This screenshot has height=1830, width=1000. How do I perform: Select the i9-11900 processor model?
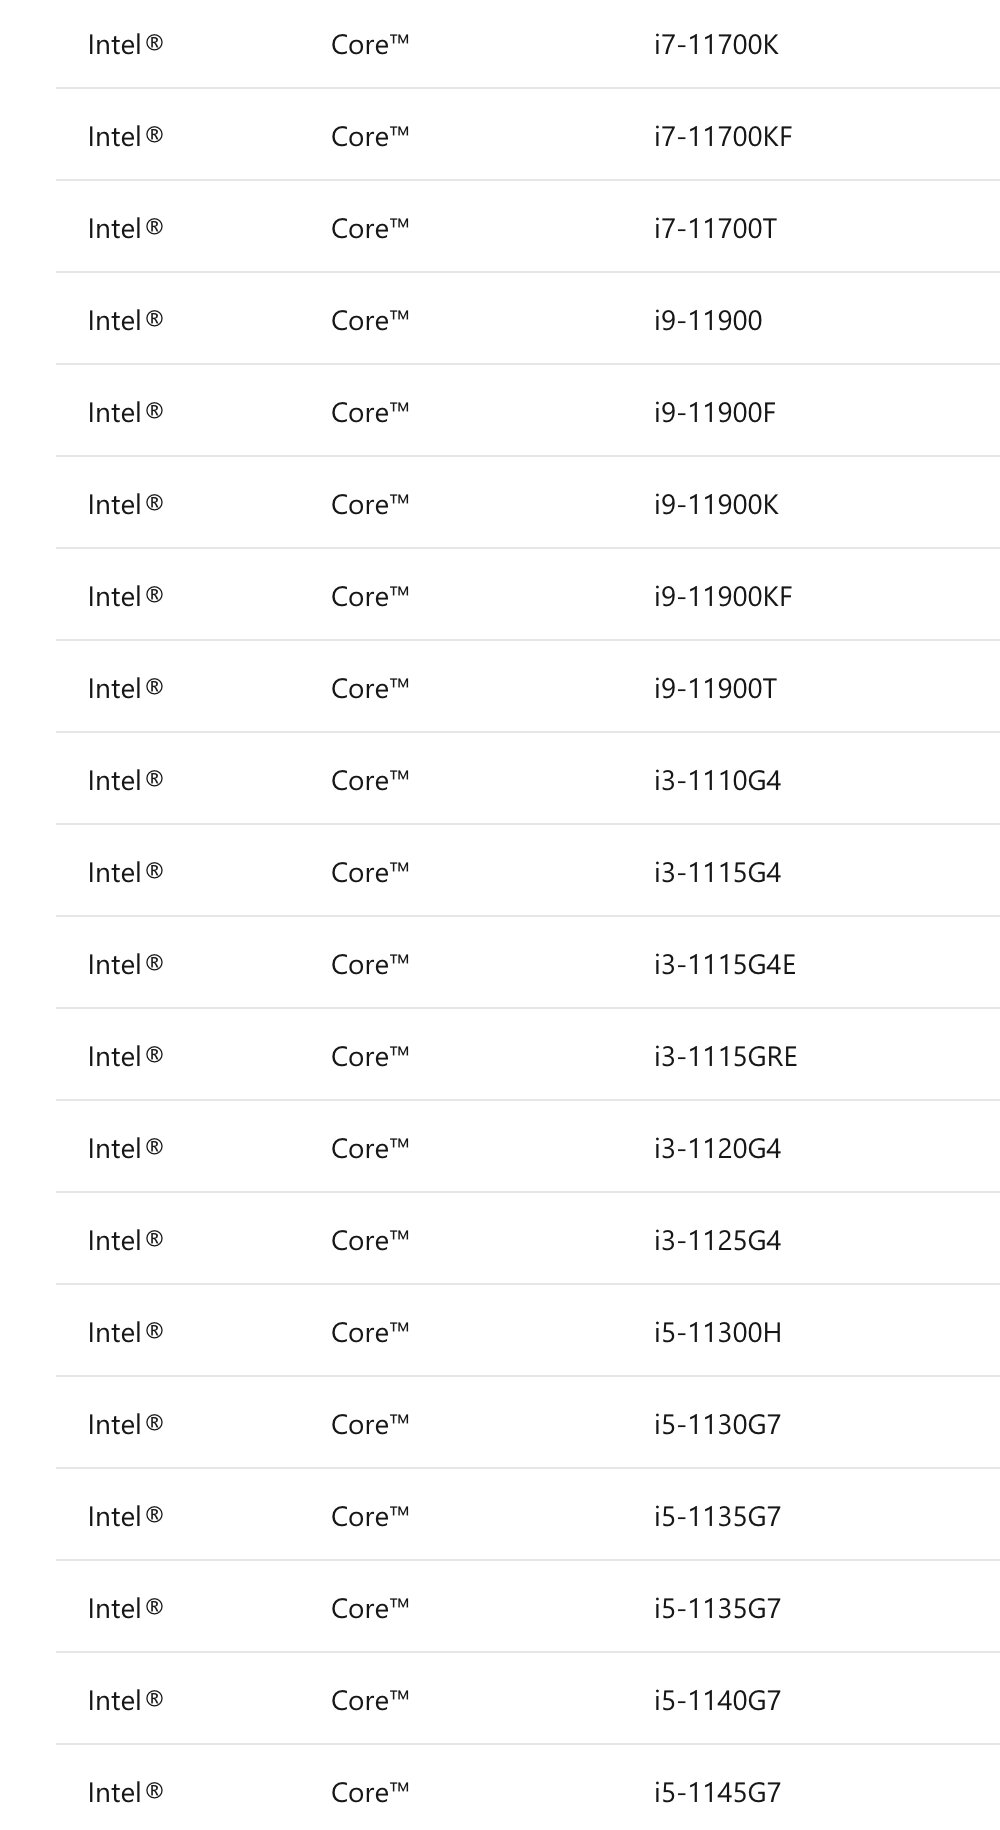[708, 321]
